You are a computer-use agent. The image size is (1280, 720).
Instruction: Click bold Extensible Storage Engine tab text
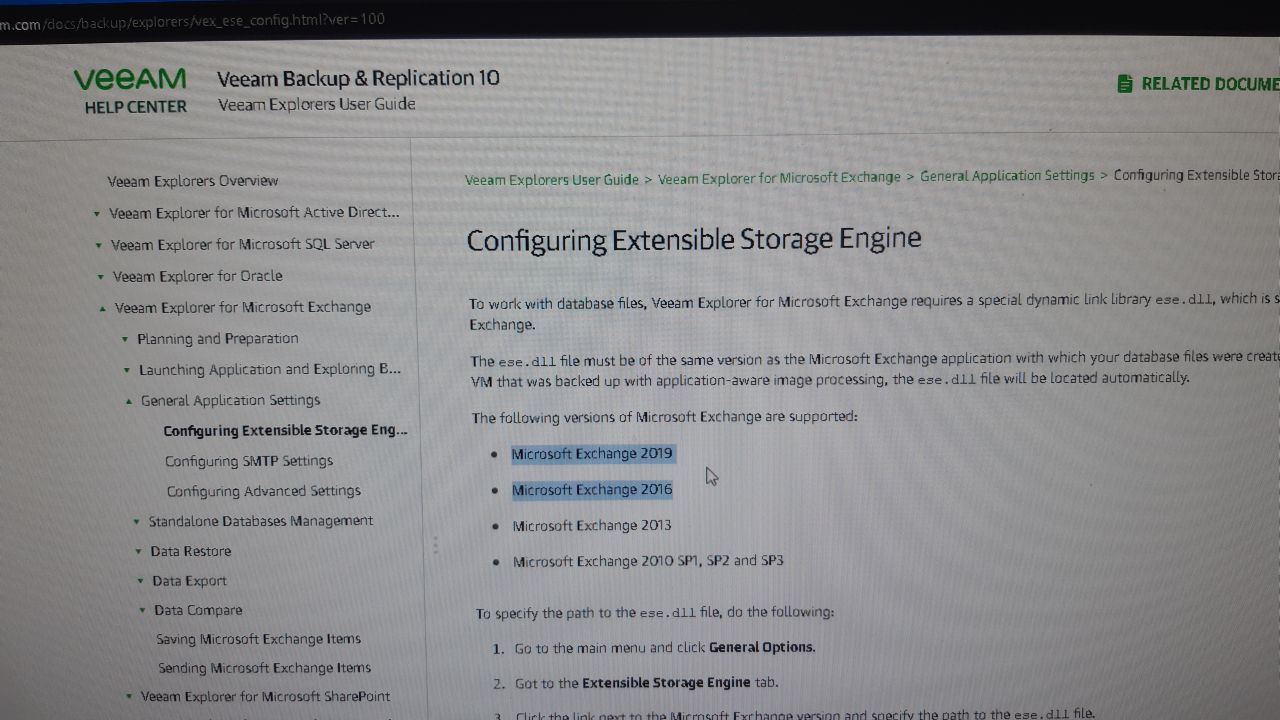(666, 683)
